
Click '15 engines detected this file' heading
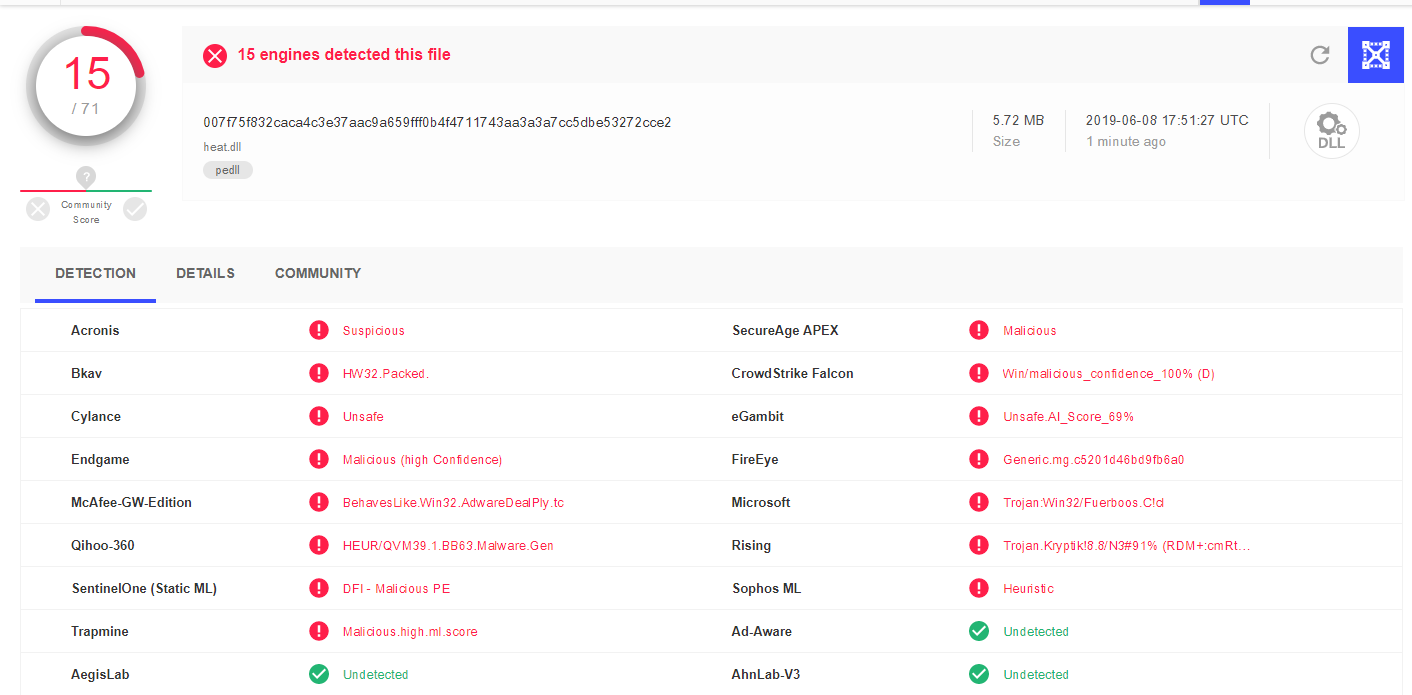pos(344,55)
